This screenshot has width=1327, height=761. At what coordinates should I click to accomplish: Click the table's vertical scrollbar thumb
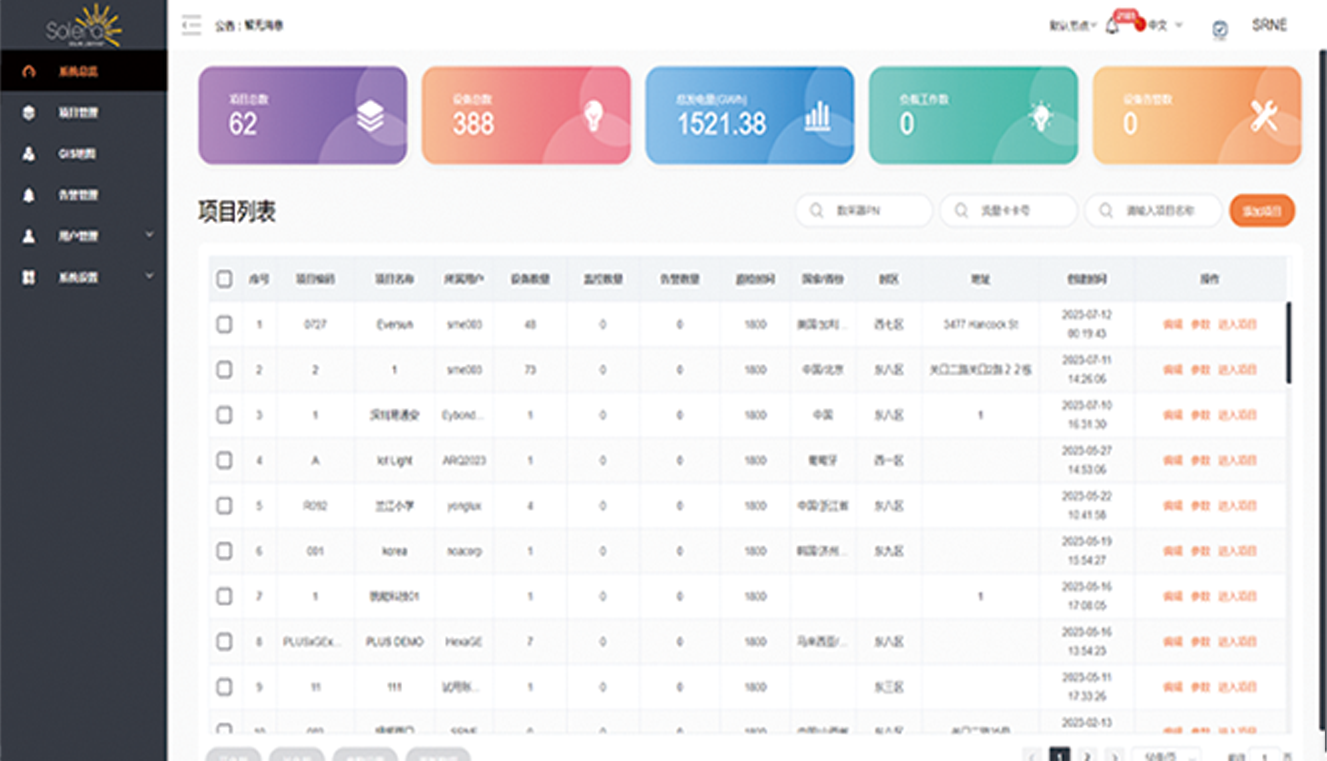tap(1289, 342)
